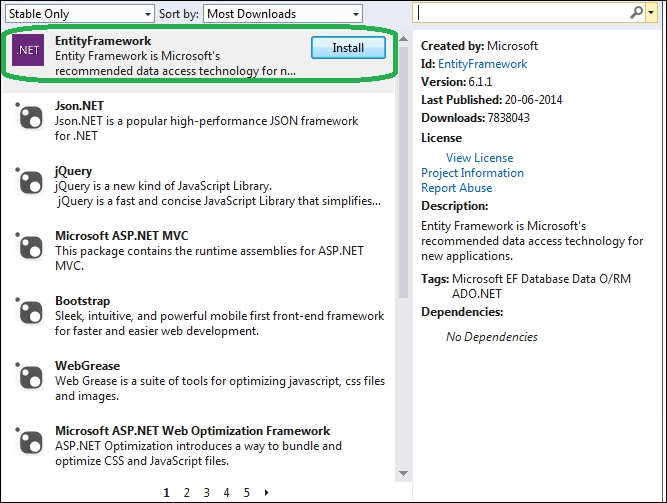The width and height of the screenshot is (667, 503).
Task: Click the Json.NET description text
Action: [x=206, y=128]
